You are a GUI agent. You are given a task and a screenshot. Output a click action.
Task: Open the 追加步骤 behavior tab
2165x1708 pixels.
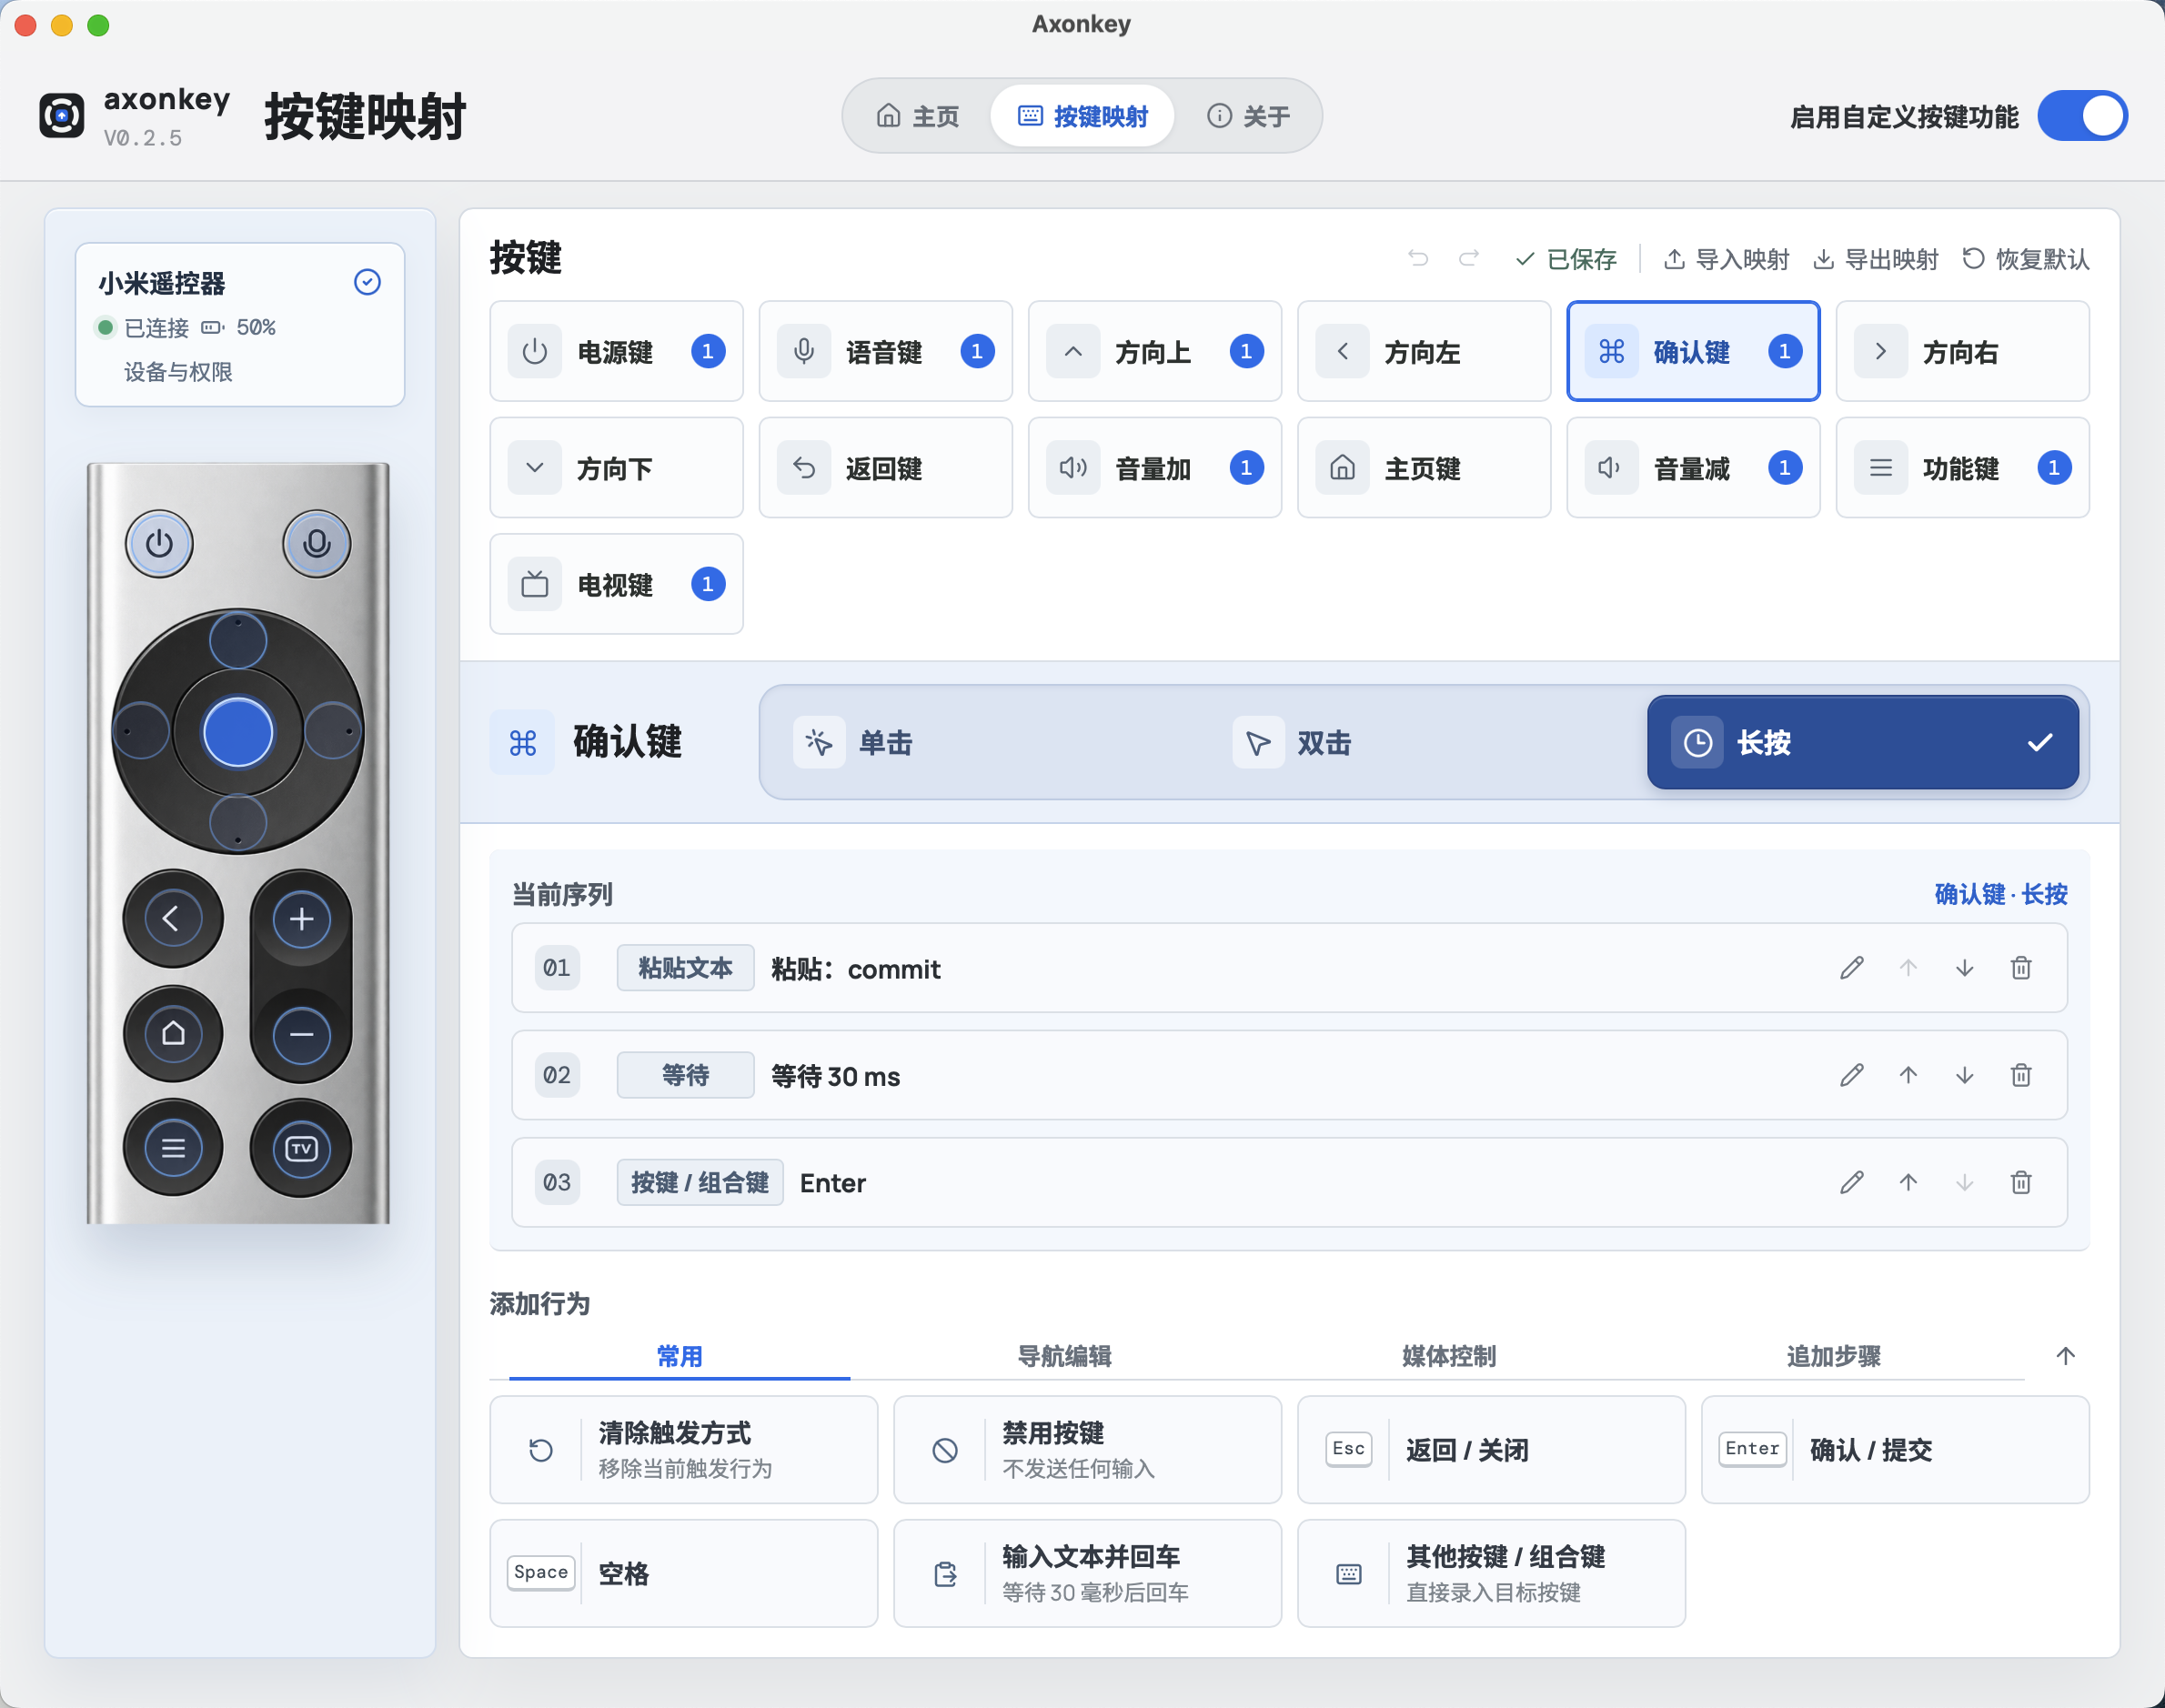point(1833,1356)
